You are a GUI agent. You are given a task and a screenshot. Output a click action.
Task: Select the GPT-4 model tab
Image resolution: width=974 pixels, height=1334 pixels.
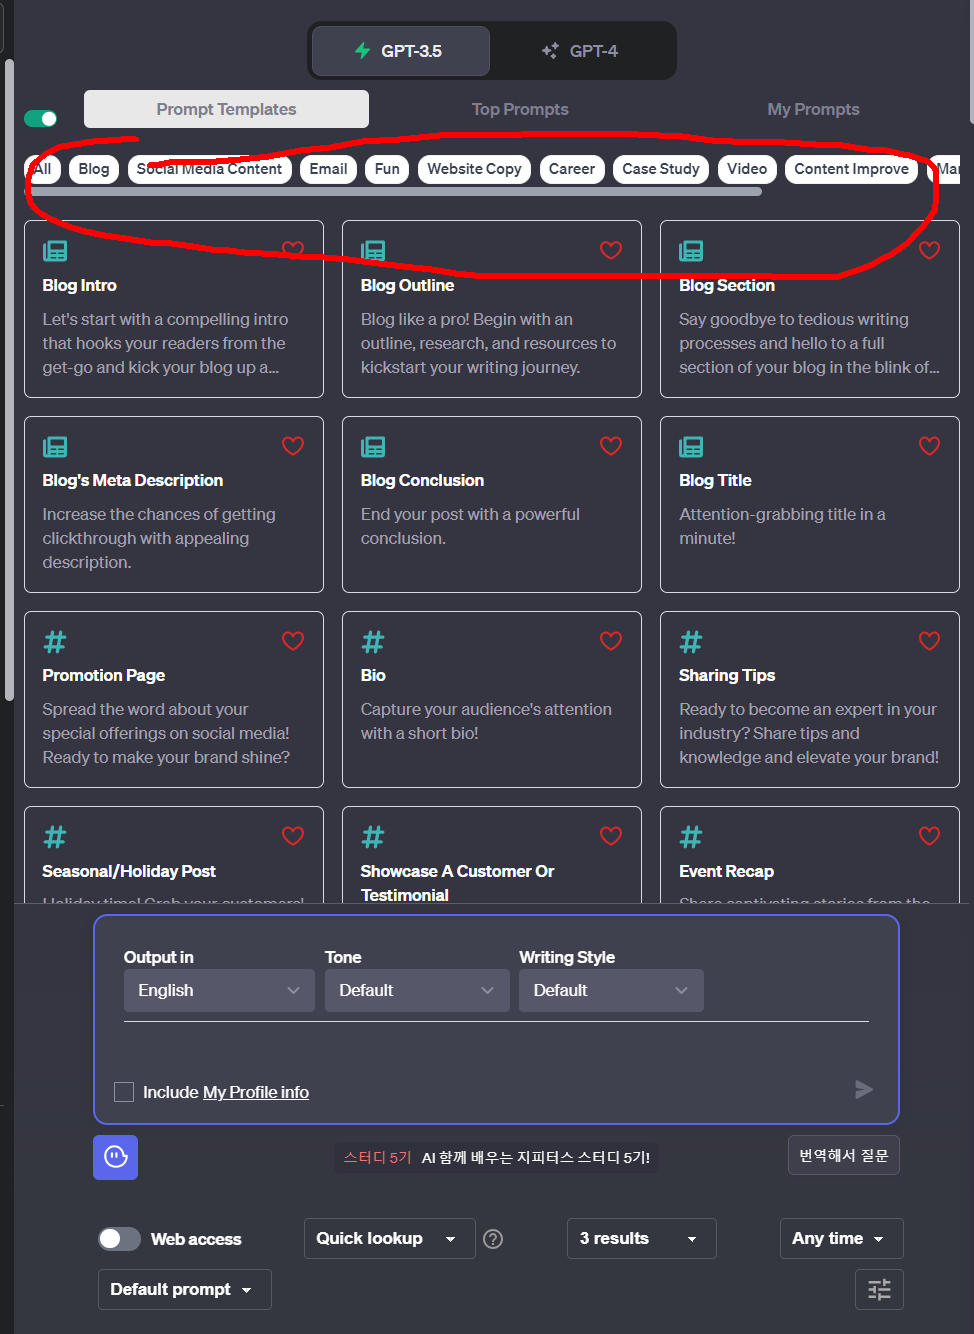pos(581,51)
